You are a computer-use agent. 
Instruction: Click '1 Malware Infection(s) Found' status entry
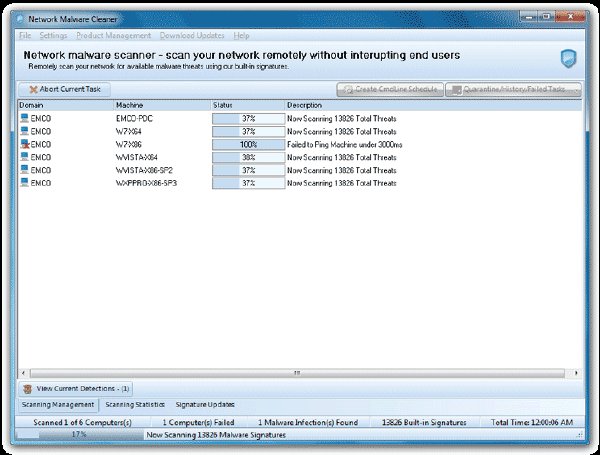coord(308,422)
